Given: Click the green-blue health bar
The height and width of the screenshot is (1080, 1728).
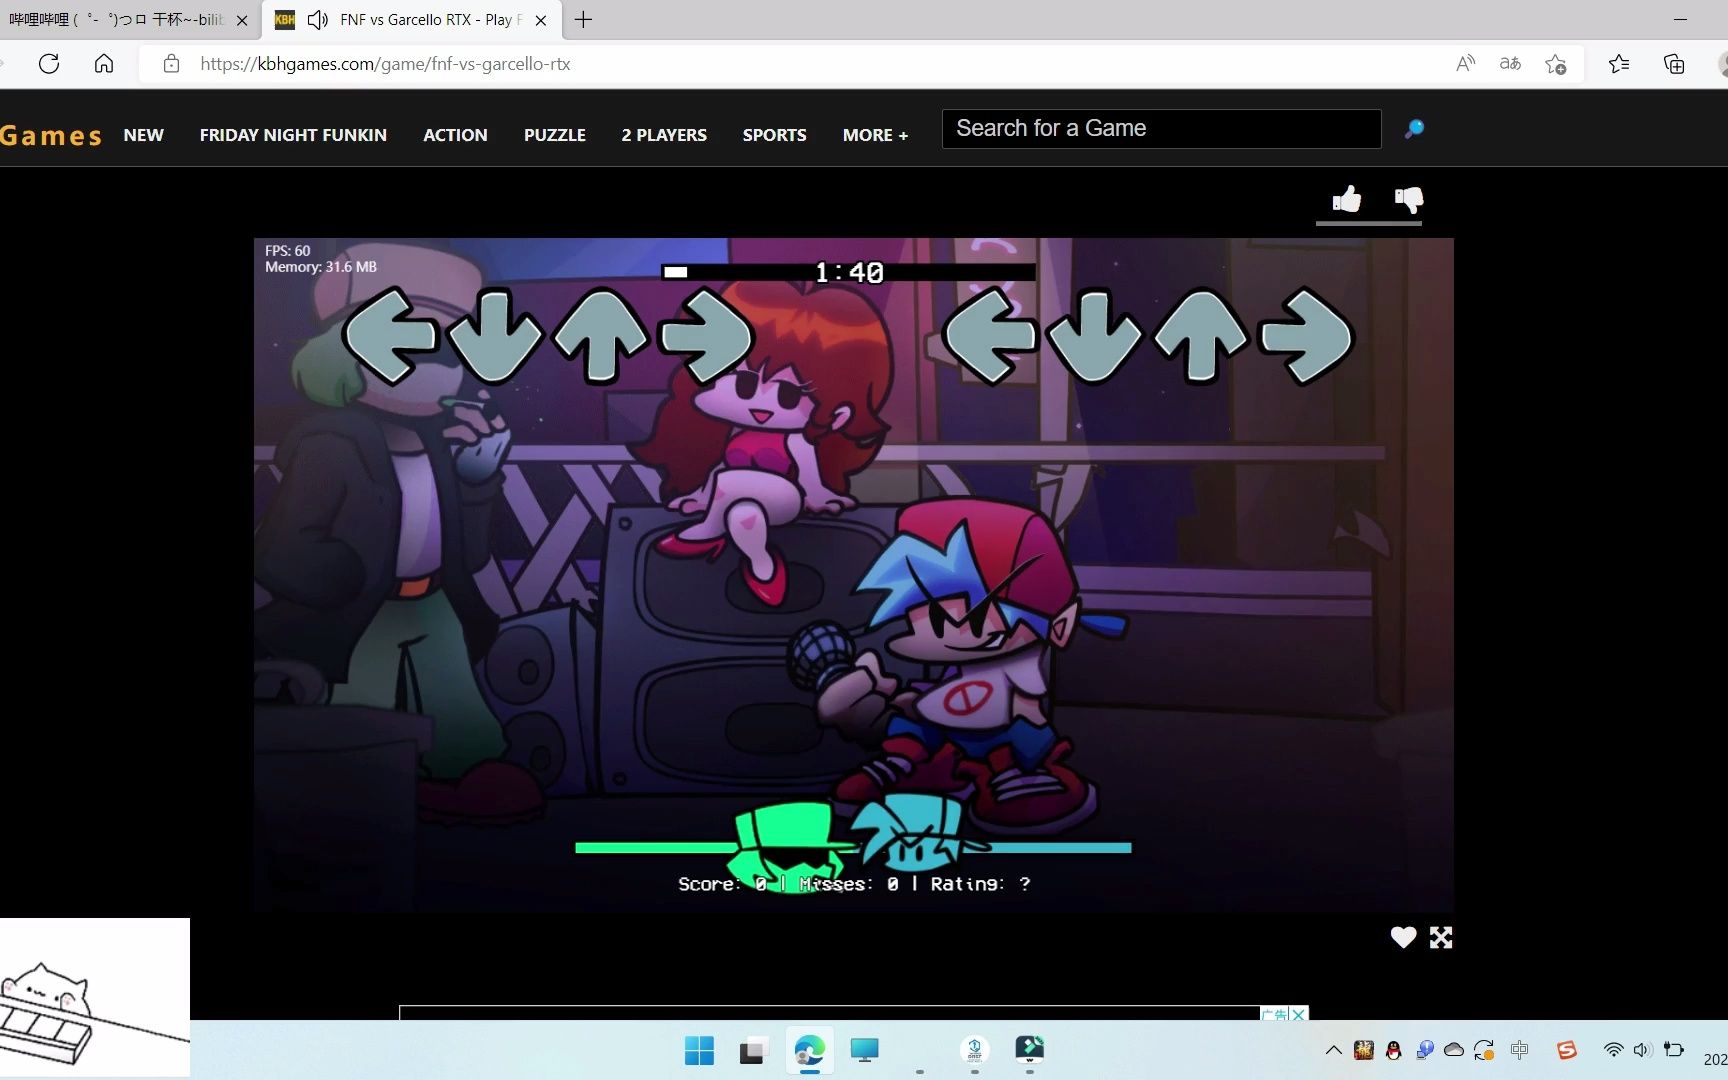Looking at the screenshot, I should [x=853, y=847].
